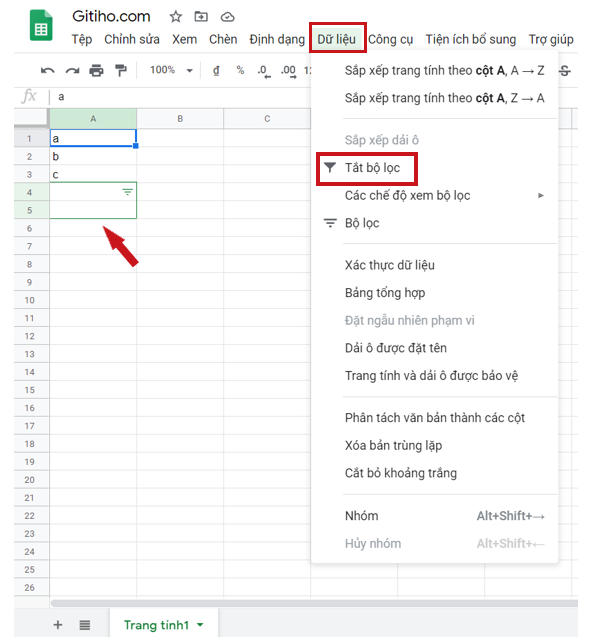Screen dimensions: 591x637
Task: Open Tiện ích bổ sung menu
Action: 470,39
